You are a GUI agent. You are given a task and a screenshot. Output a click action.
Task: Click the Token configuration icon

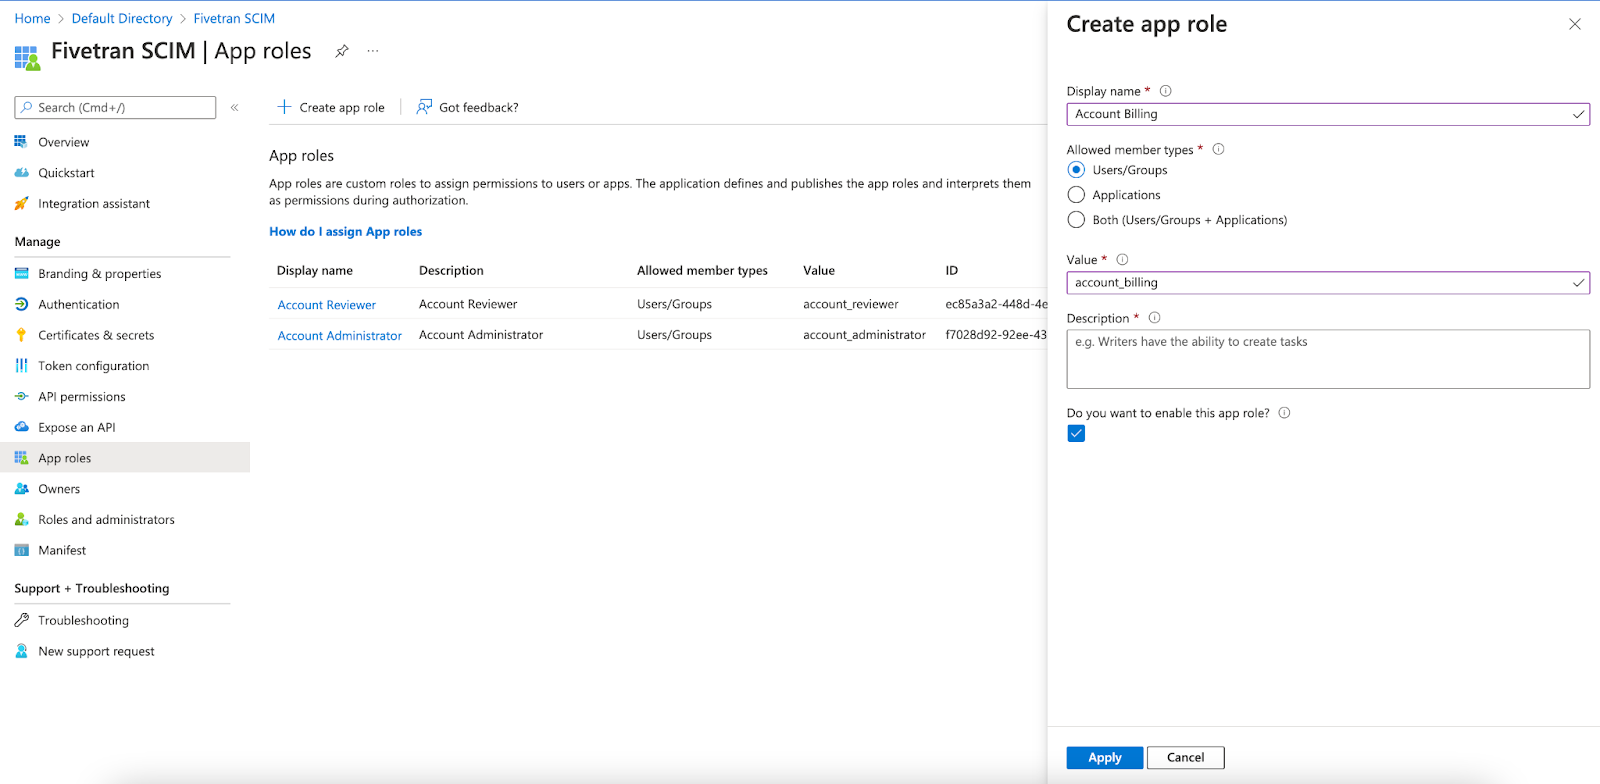point(21,366)
